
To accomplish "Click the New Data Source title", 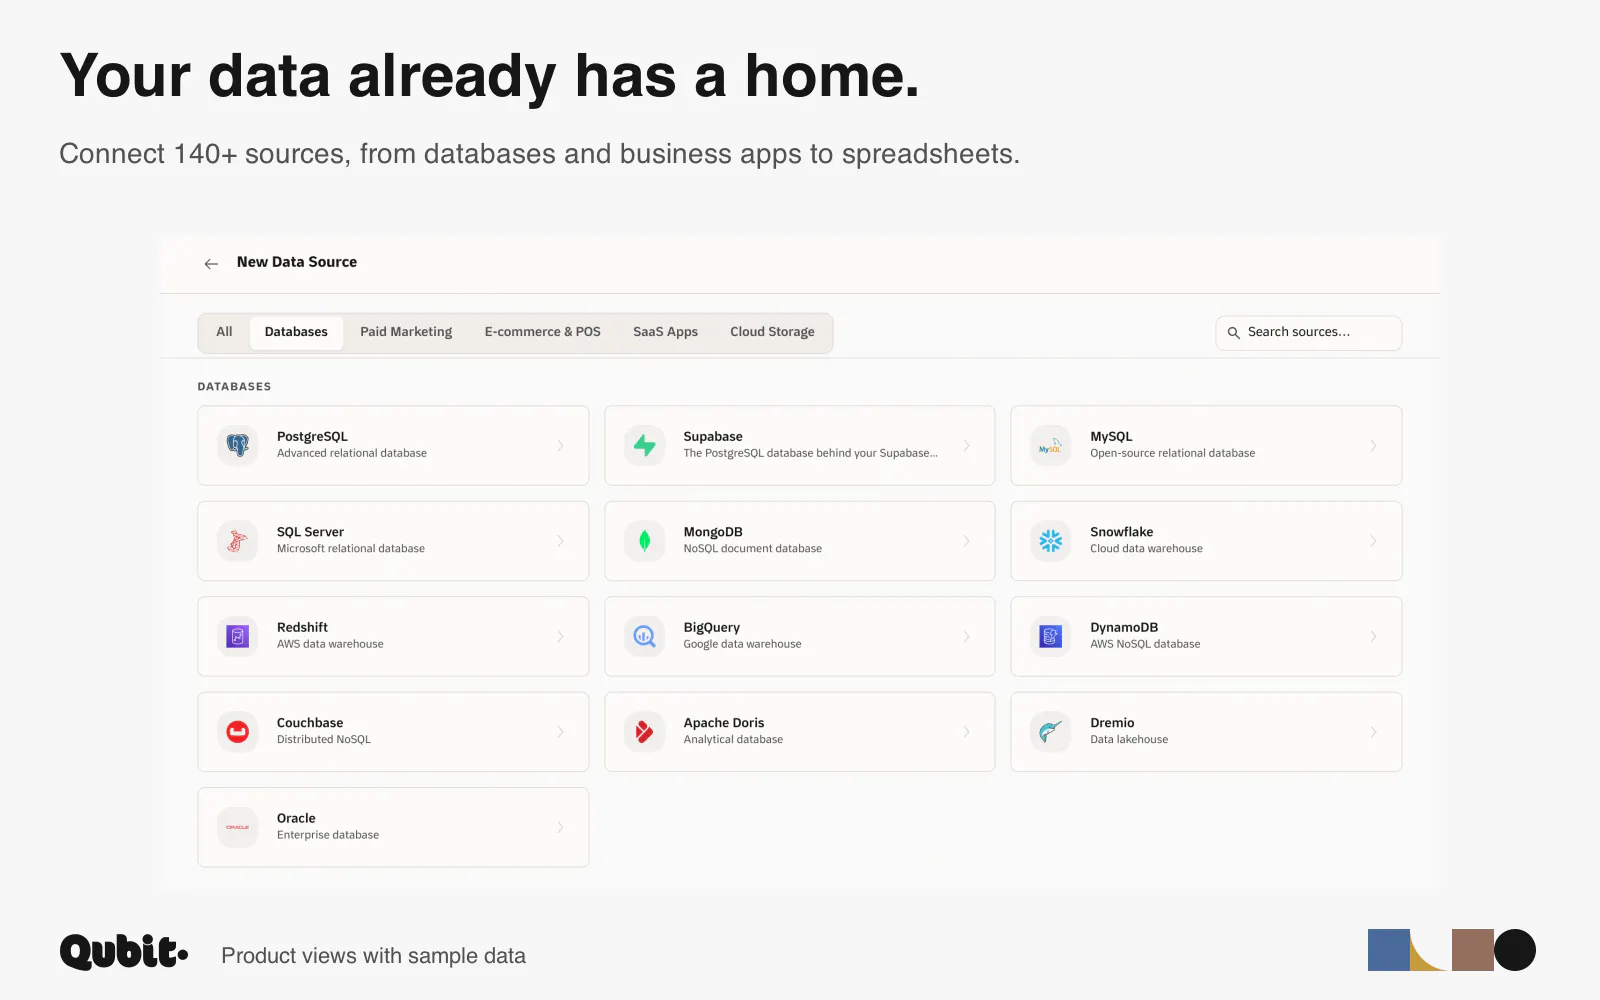I will (x=297, y=262).
